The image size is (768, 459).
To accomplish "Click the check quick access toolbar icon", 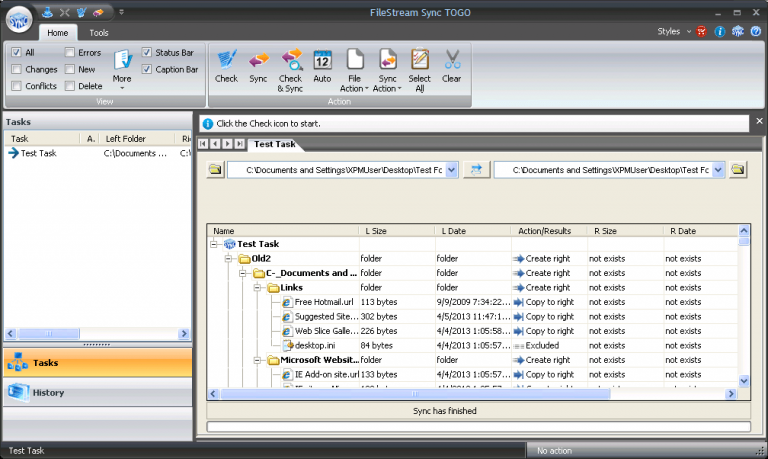I will [x=81, y=12].
